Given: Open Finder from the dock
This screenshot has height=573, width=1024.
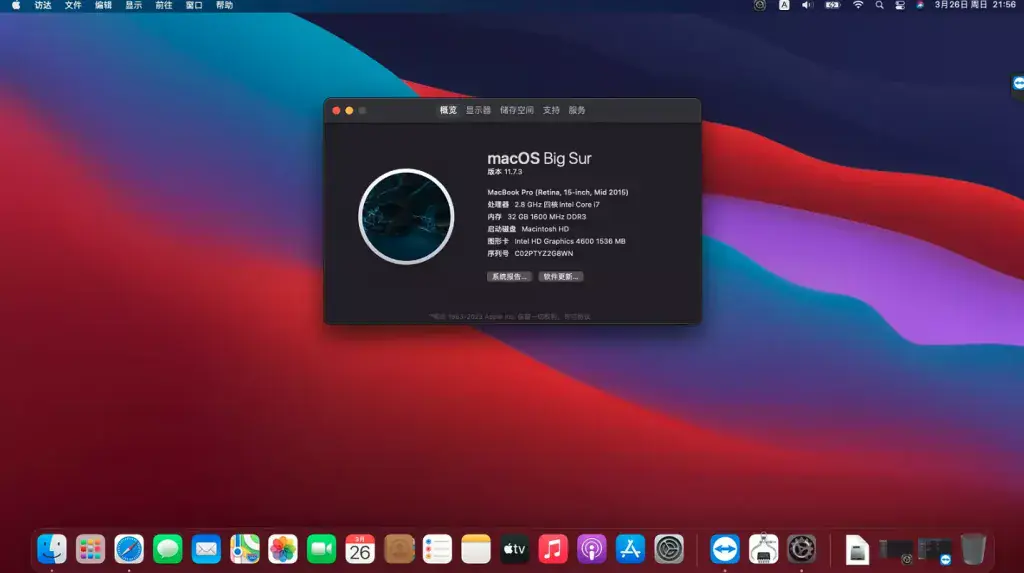Looking at the screenshot, I should (x=52, y=549).
